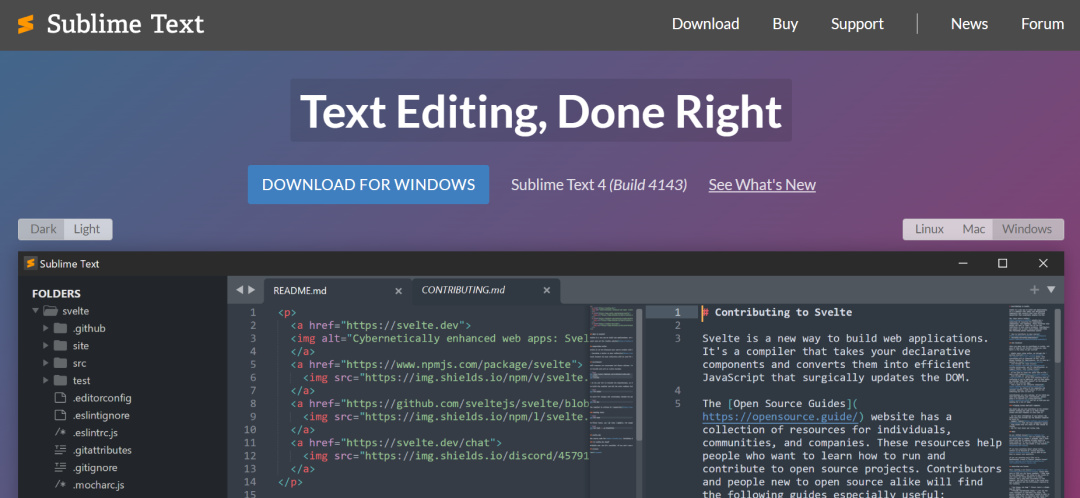
Task: Select the .editorconfig file
Action: tap(102, 398)
